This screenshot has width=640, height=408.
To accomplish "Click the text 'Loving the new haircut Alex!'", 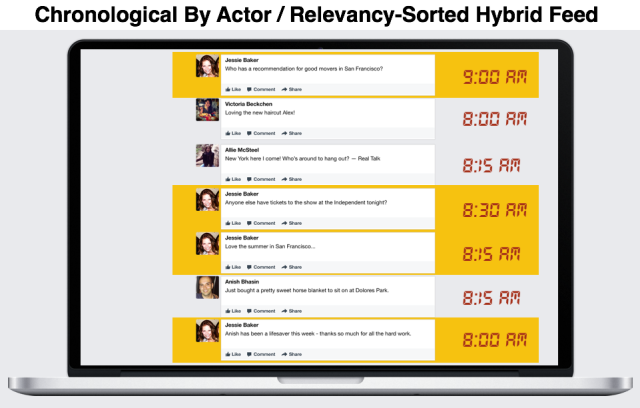I will point(260,113).
